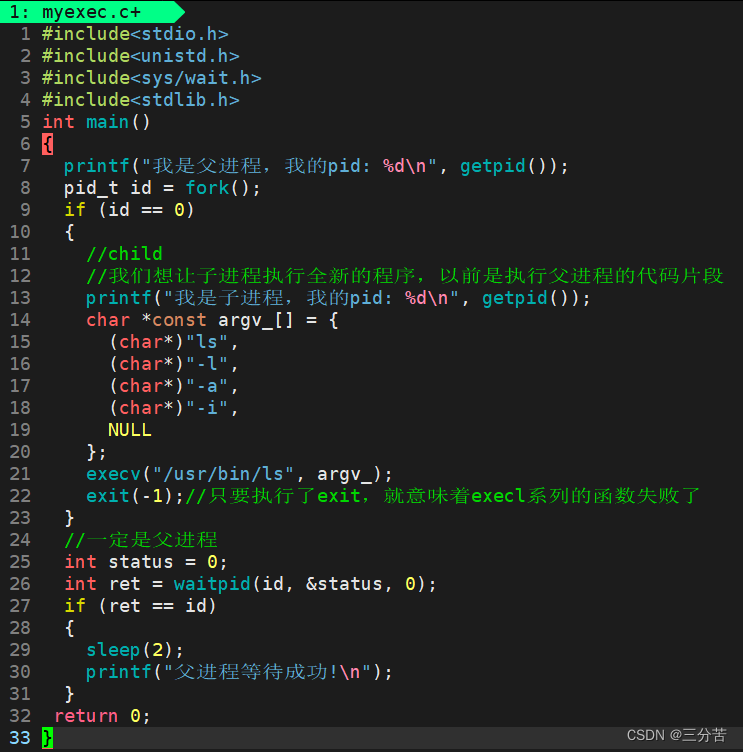
Task: Click the (char*)"ls" array entry
Action: coord(173,342)
